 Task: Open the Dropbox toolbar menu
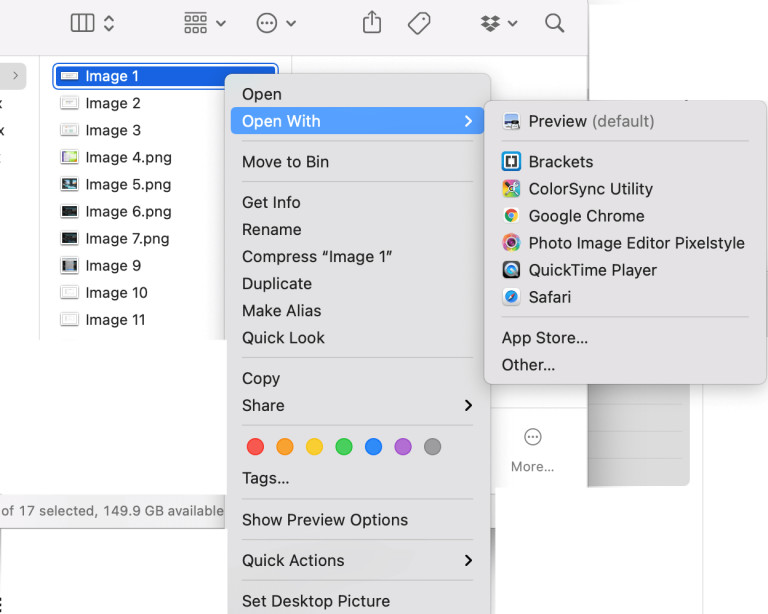click(x=498, y=23)
